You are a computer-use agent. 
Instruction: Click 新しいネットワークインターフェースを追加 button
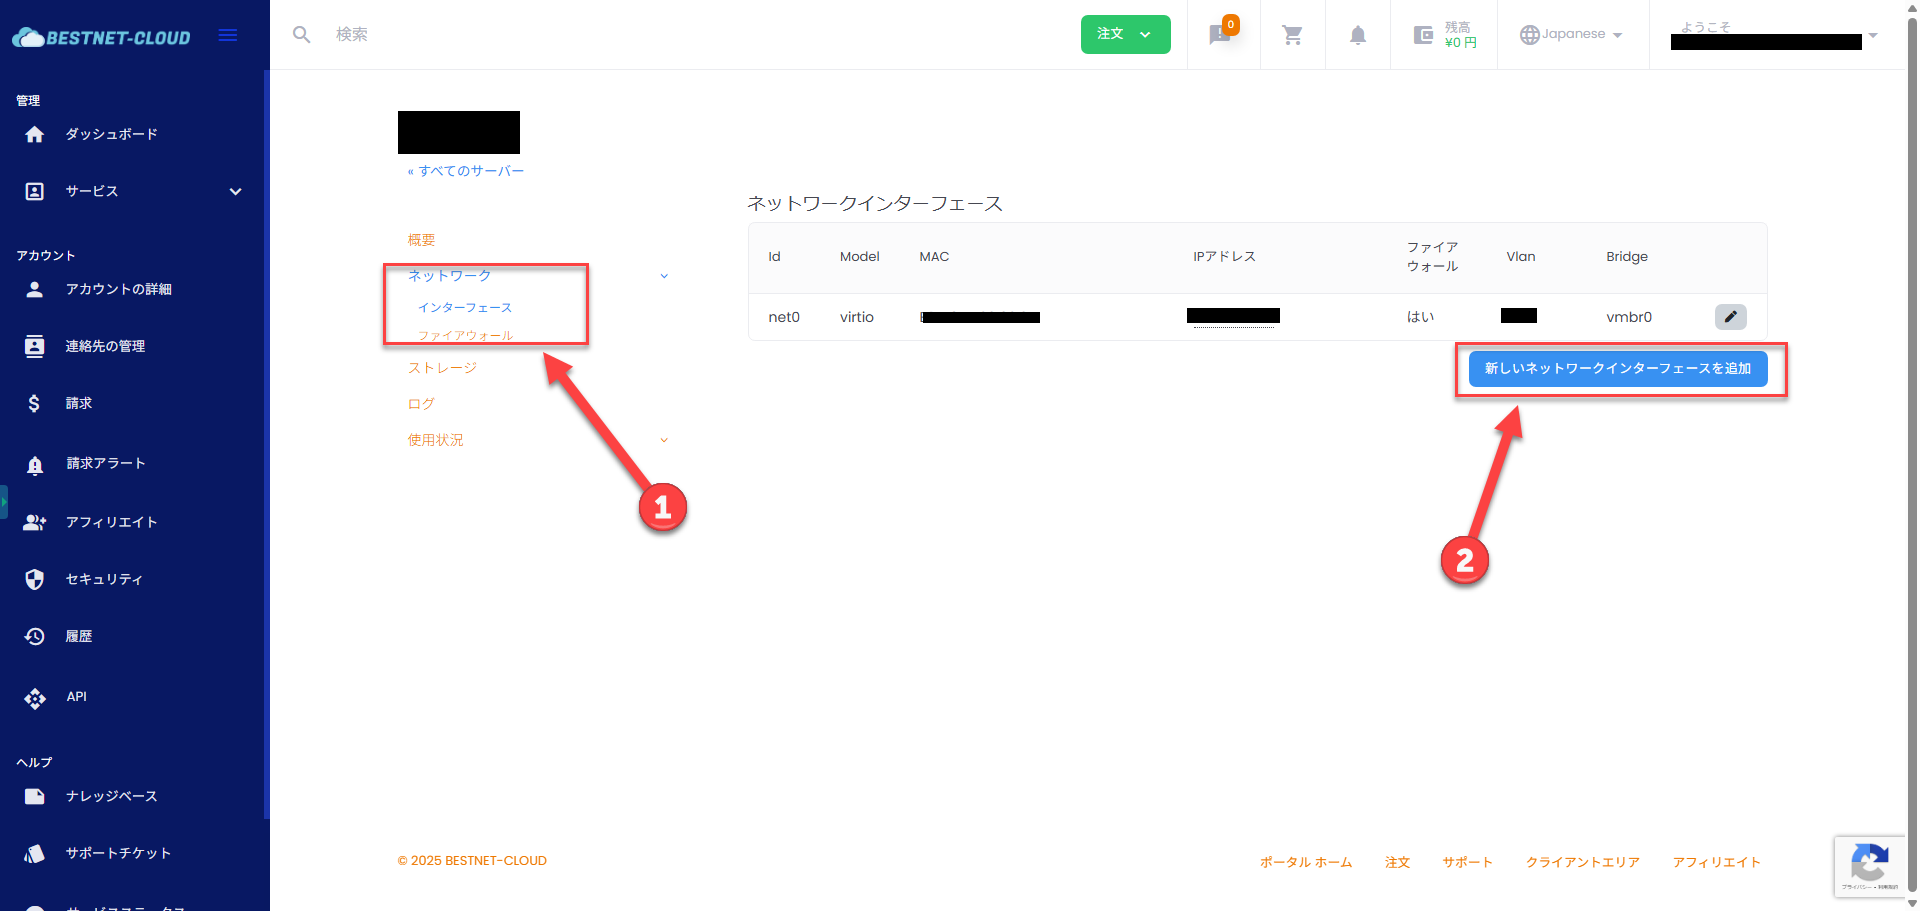tap(1617, 368)
